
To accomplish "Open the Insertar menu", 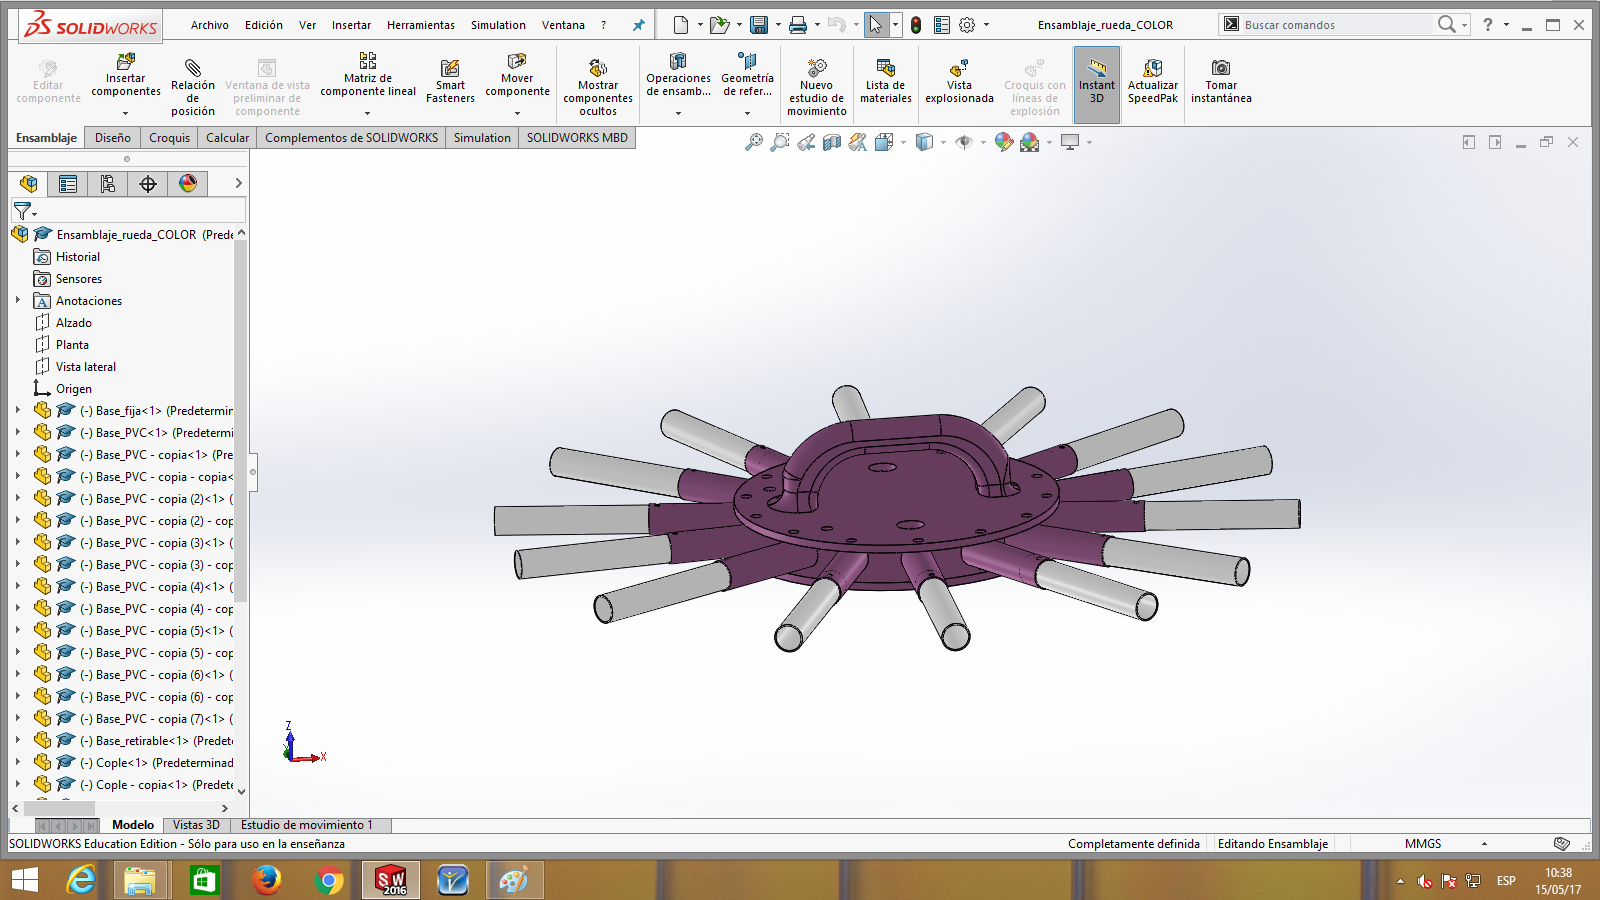I will [351, 25].
